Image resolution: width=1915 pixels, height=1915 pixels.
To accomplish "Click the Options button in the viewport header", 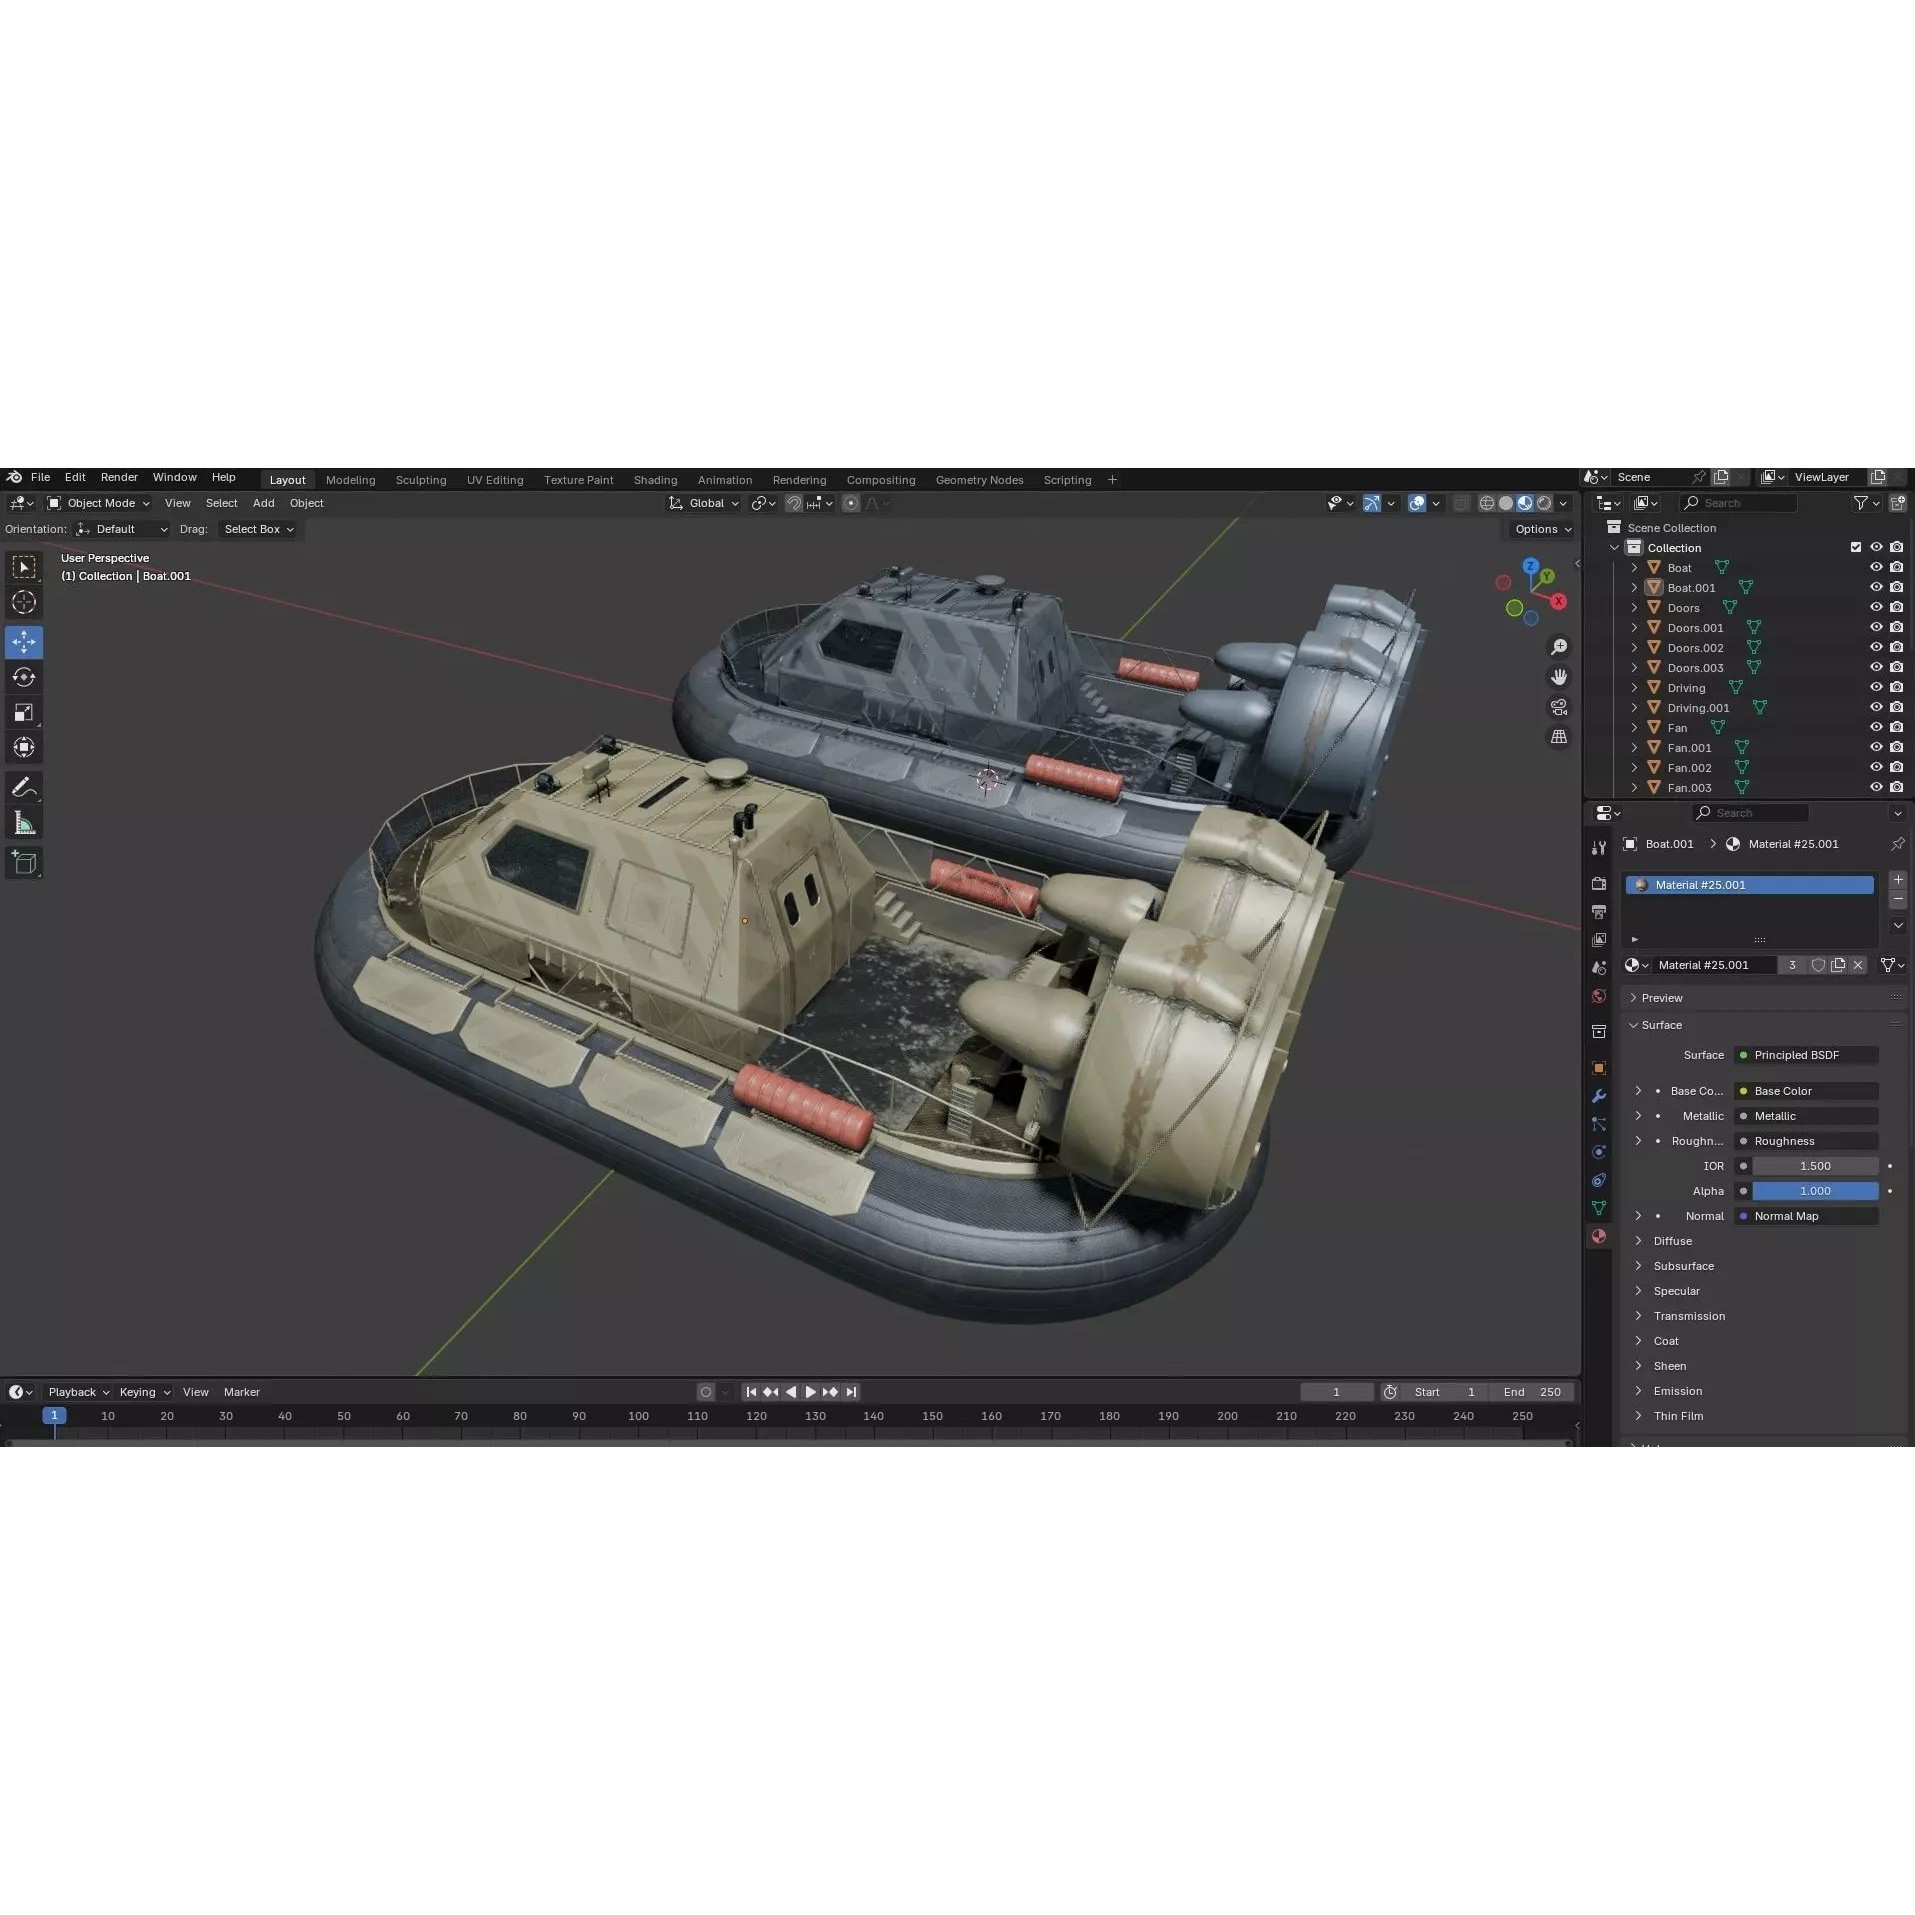I will coord(1540,528).
